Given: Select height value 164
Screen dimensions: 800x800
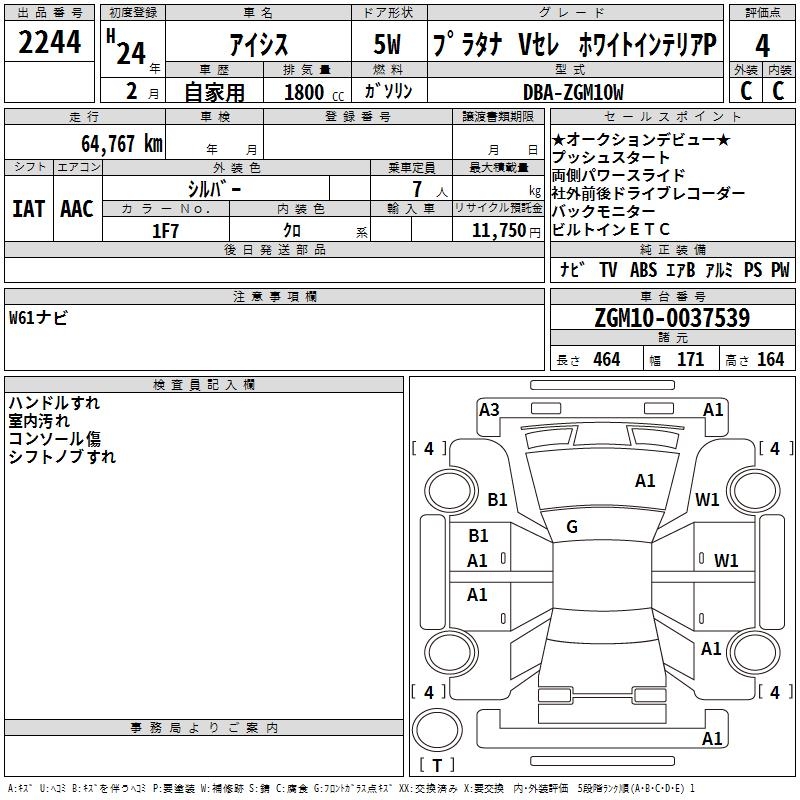Looking at the screenshot, I should (x=770, y=359).
